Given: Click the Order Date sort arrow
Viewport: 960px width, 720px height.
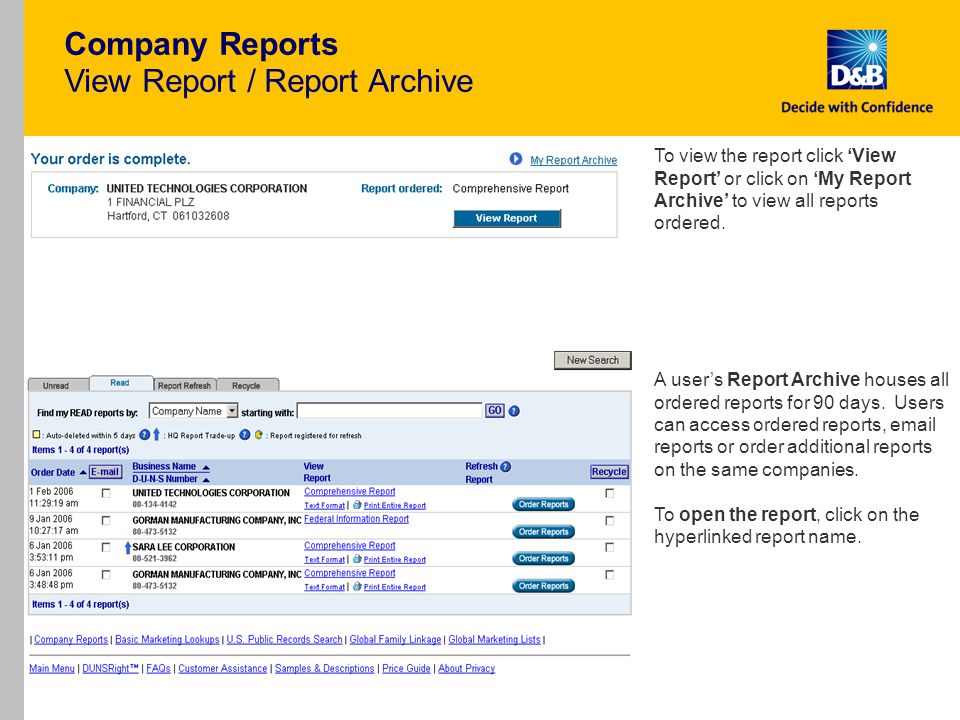Looking at the screenshot, I should [x=83, y=472].
